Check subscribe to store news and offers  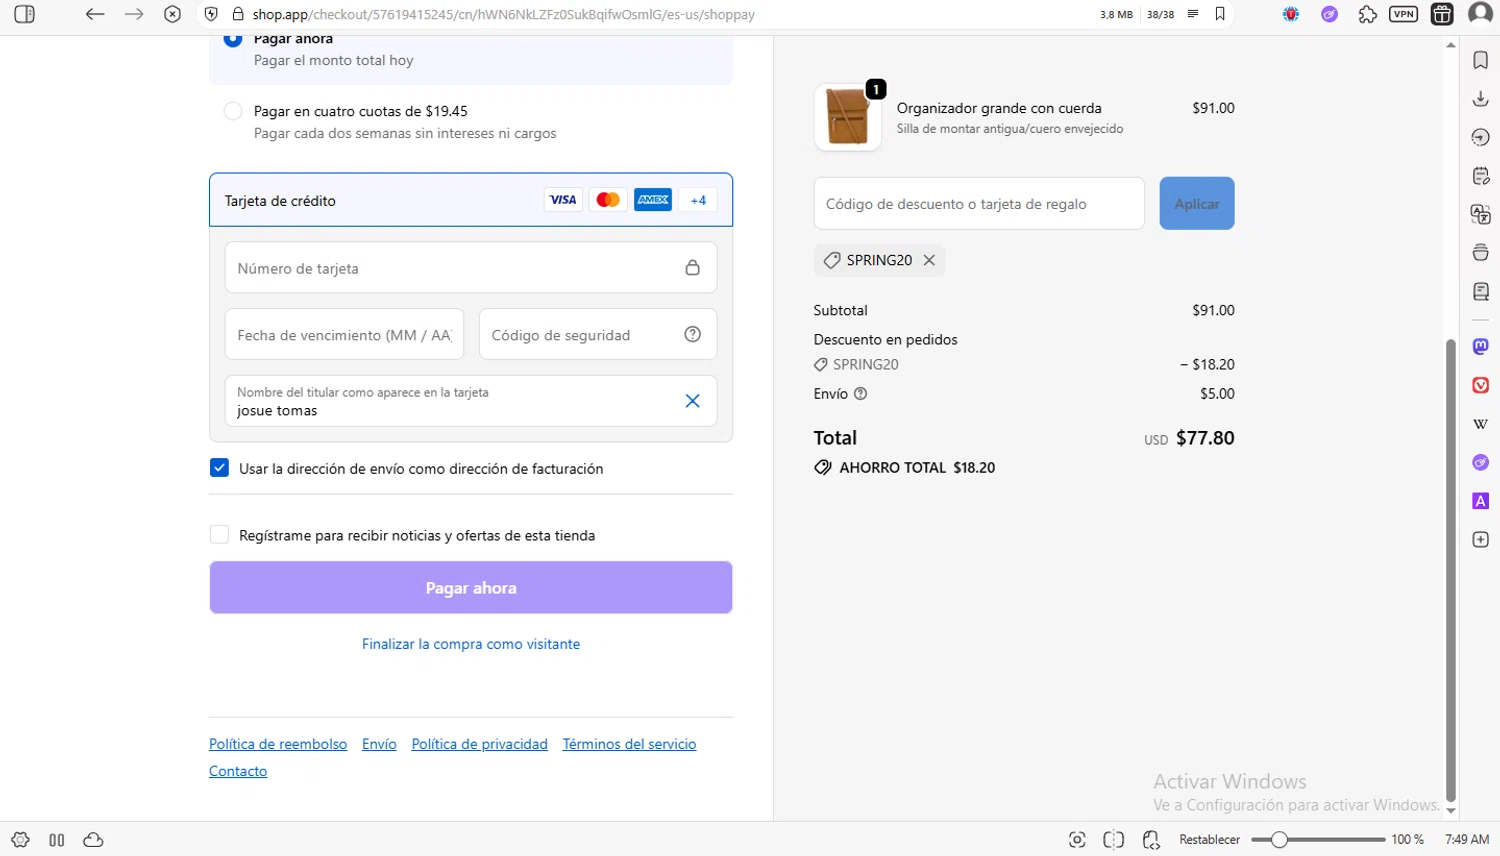pyautogui.click(x=219, y=535)
